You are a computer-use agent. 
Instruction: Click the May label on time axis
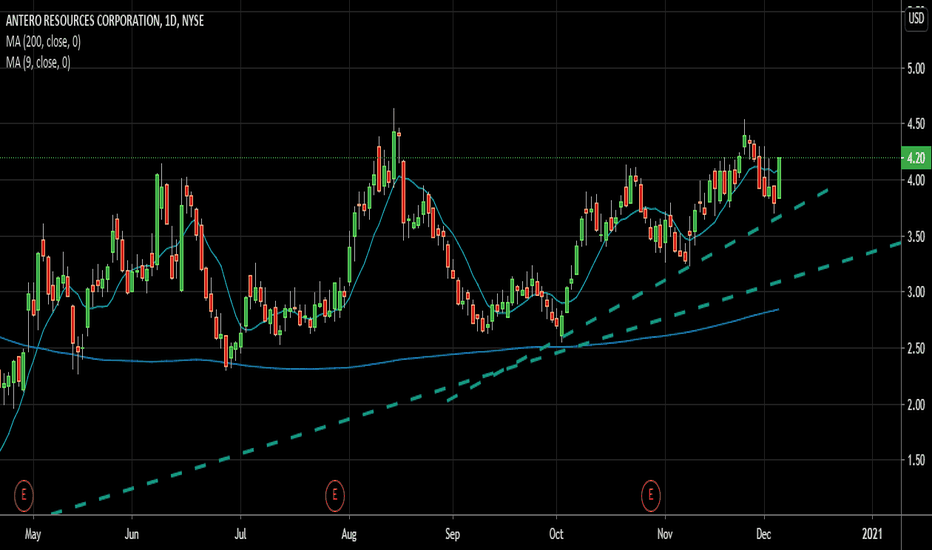(33, 535)
